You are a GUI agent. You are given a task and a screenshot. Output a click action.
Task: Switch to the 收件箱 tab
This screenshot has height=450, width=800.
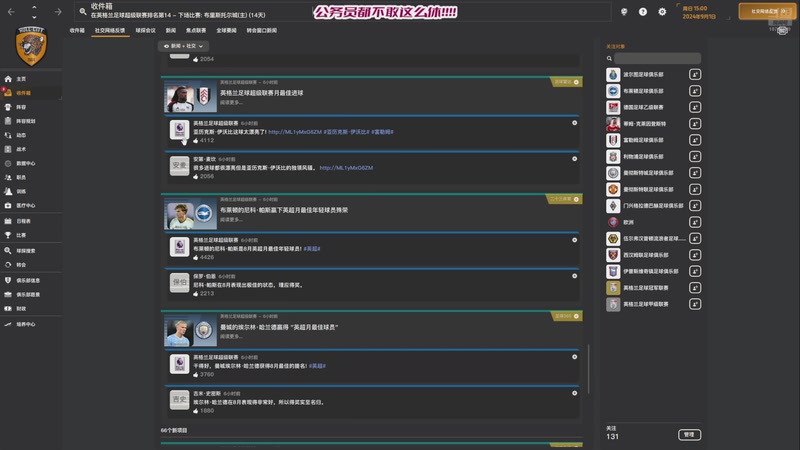tap(77, 31)
